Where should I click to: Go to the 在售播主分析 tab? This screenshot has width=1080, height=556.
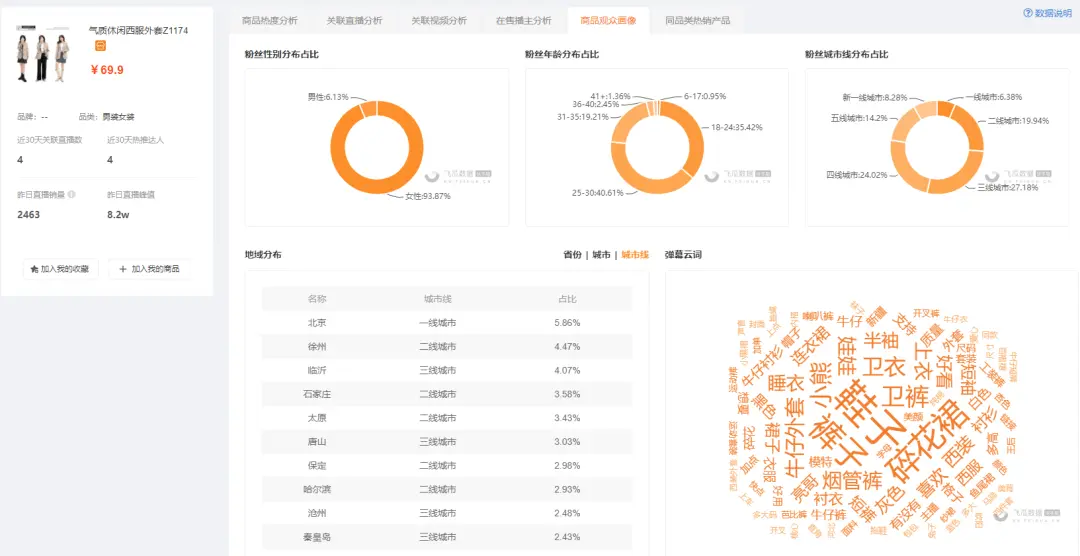(523, 21)
